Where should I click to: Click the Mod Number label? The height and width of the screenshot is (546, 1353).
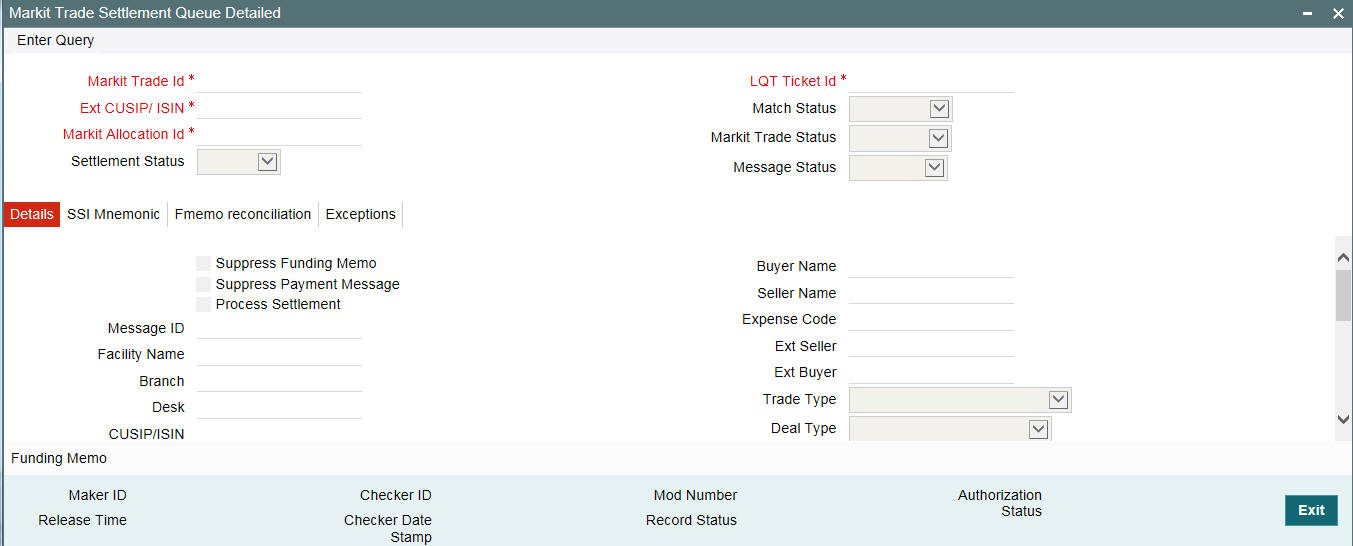tap(695, 495)
